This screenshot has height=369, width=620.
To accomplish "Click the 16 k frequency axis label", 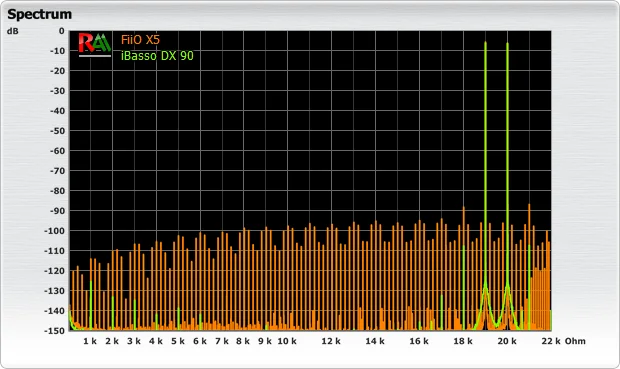I will (419, 341).
